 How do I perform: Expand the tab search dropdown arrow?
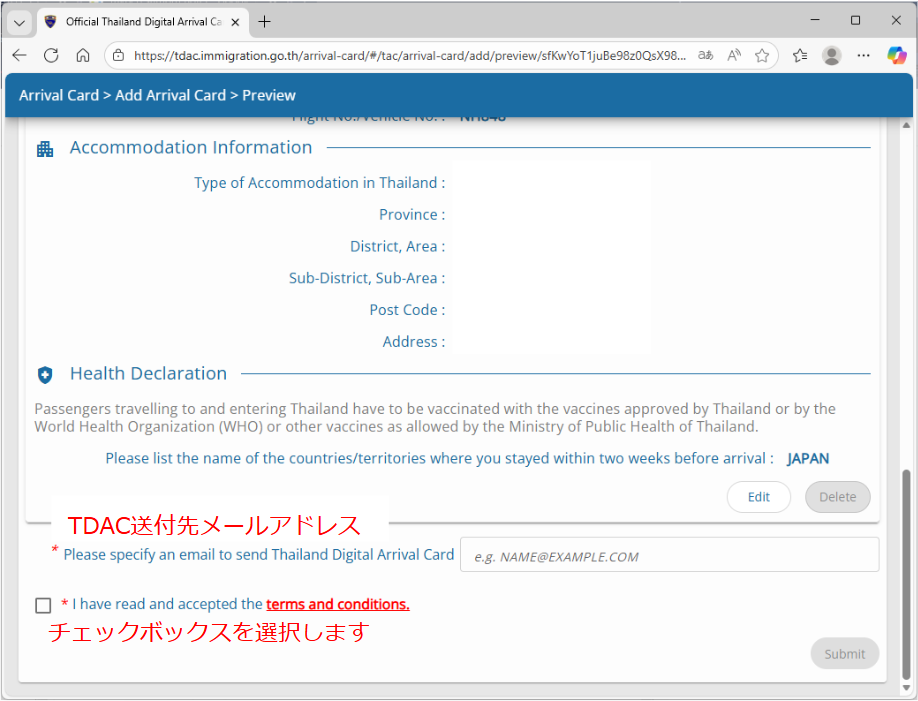tap(19, 21)
